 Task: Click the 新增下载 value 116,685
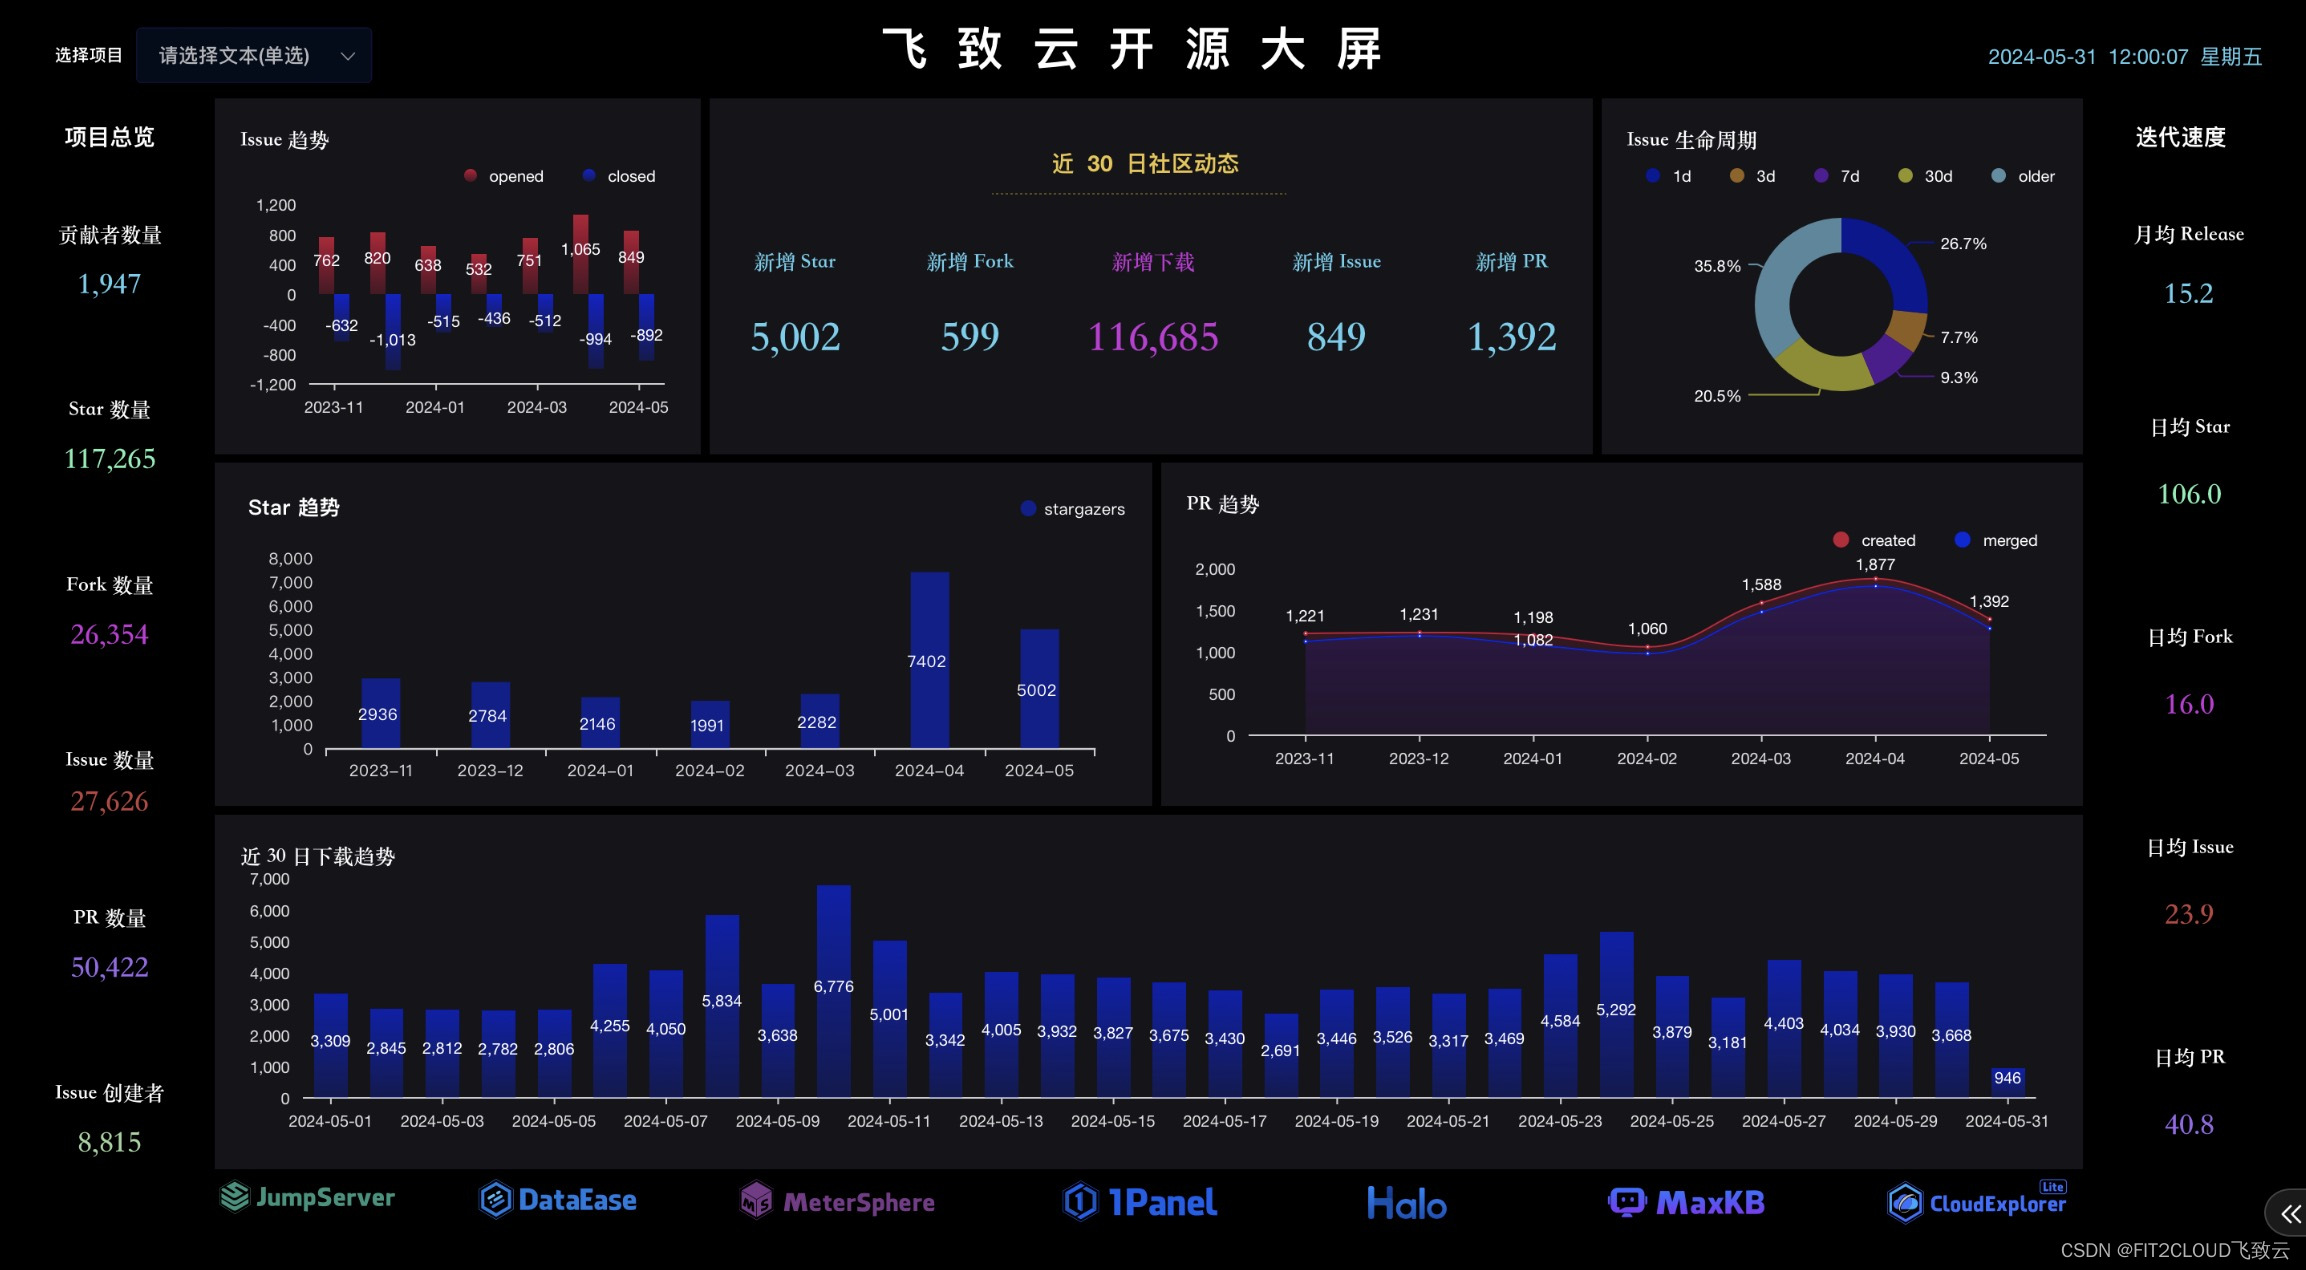click(x=1153, y=337)
